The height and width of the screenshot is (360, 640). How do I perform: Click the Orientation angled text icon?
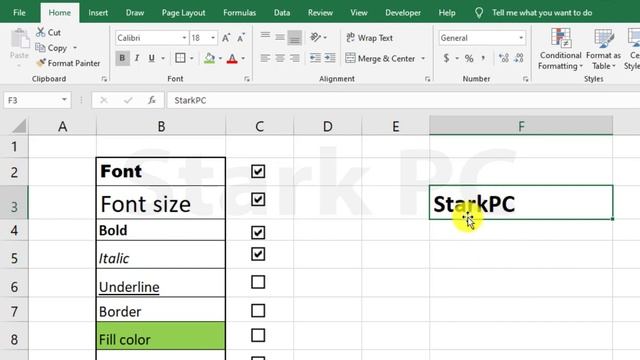pyautogui.click(x=315, y=37)
